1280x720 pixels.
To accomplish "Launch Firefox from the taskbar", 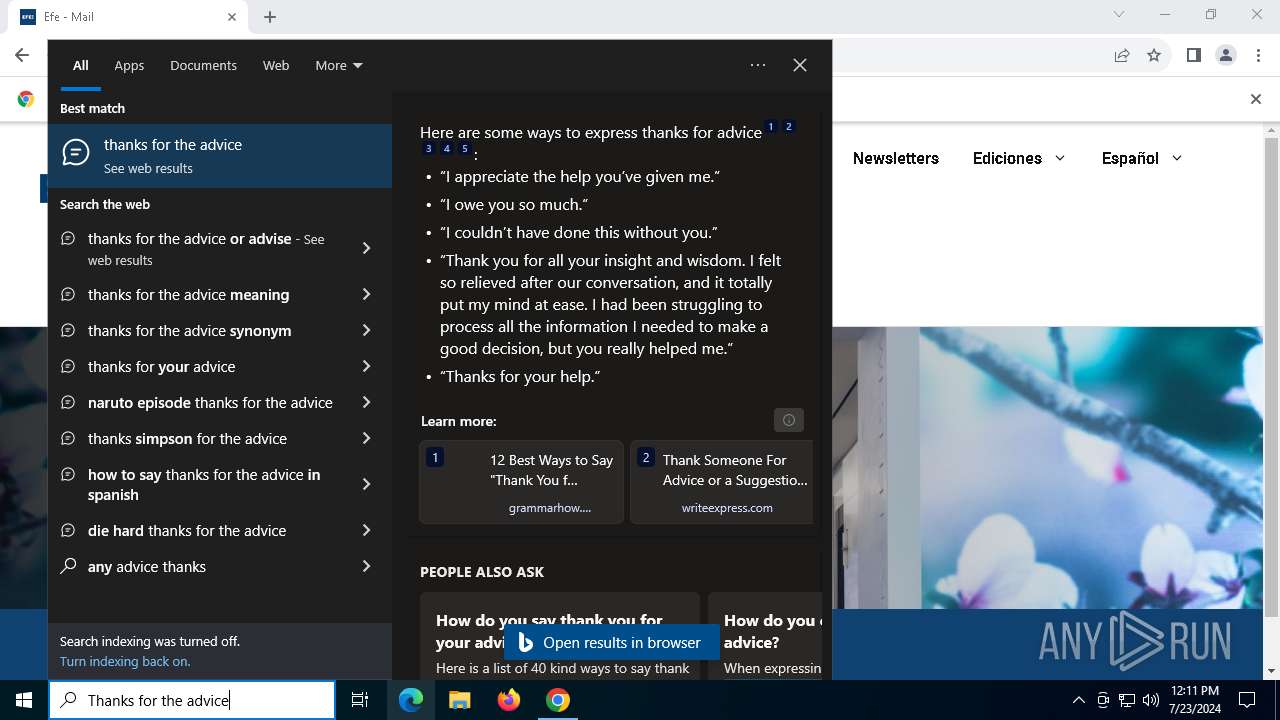I will (x=509, y=700).
